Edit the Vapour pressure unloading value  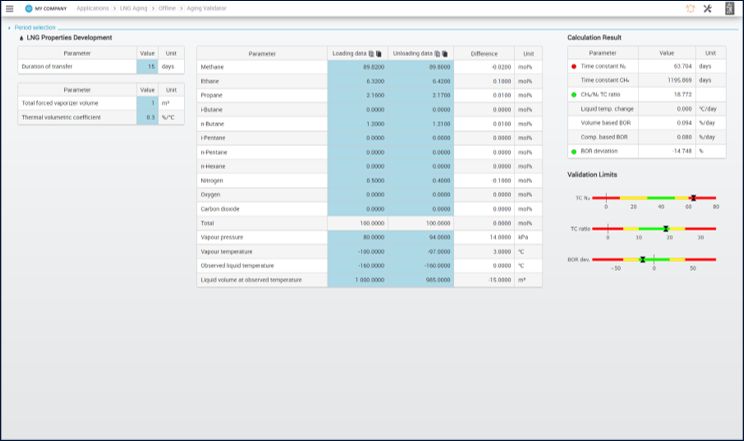click(421, 237)
